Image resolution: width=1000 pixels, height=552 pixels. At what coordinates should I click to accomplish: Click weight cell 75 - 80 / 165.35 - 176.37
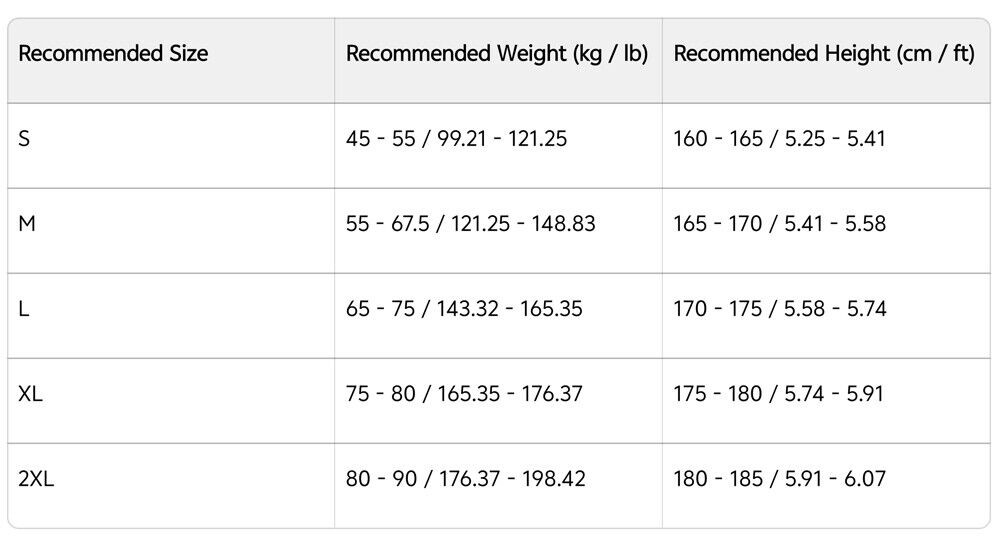(464, 394)
